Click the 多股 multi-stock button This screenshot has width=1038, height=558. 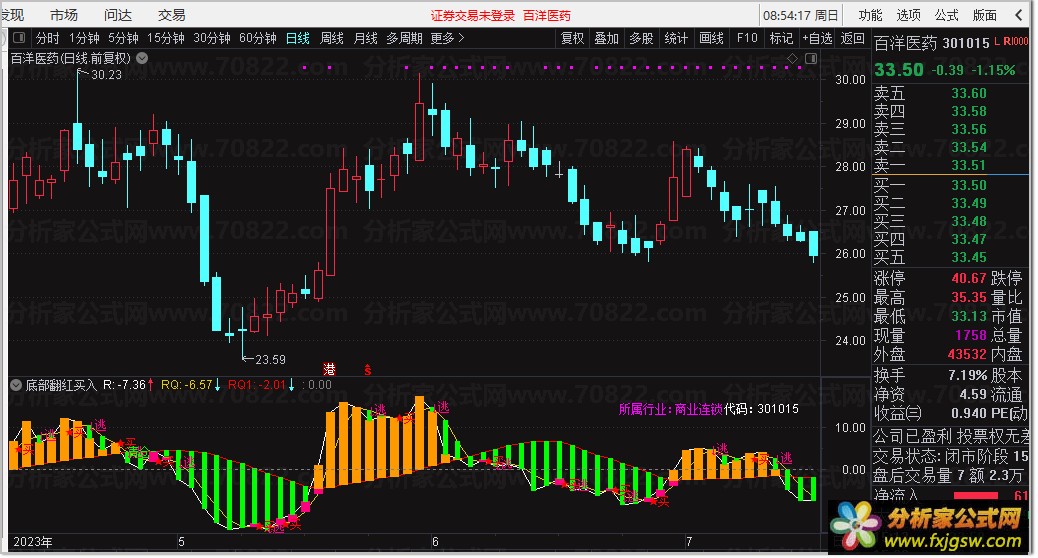[641, 38]
